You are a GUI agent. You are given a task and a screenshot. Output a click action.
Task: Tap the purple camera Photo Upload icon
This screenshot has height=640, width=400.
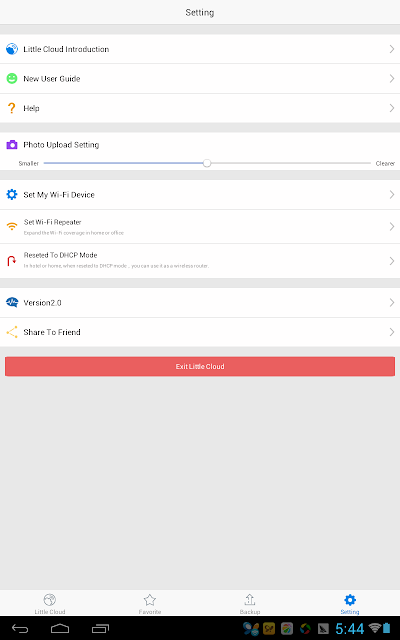(12, 144)
